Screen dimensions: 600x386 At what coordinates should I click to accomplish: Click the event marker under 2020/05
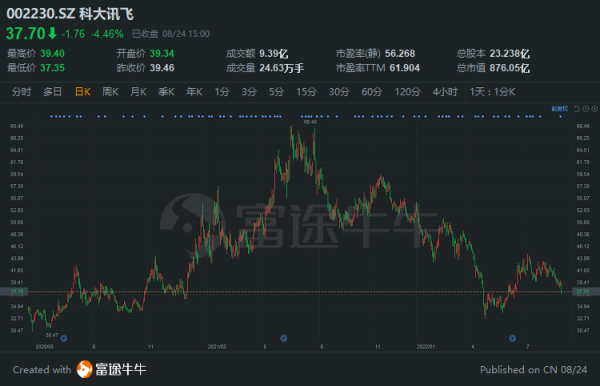coord(64,338)
